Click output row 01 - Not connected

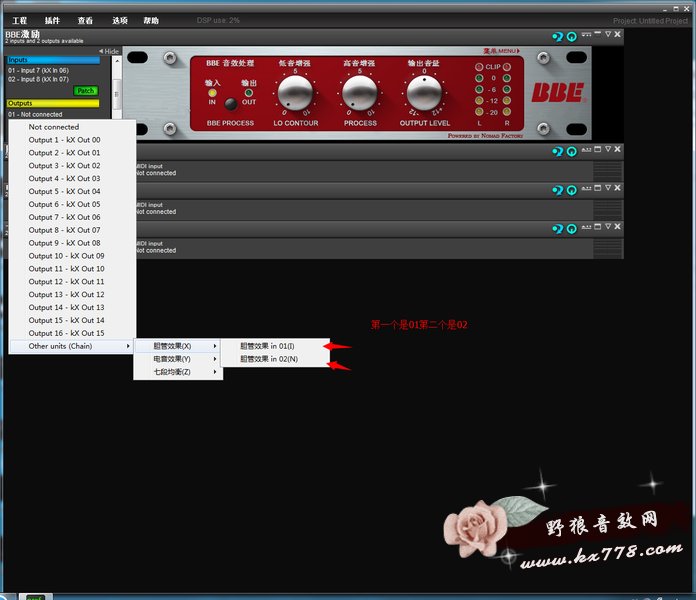[35, 114]
